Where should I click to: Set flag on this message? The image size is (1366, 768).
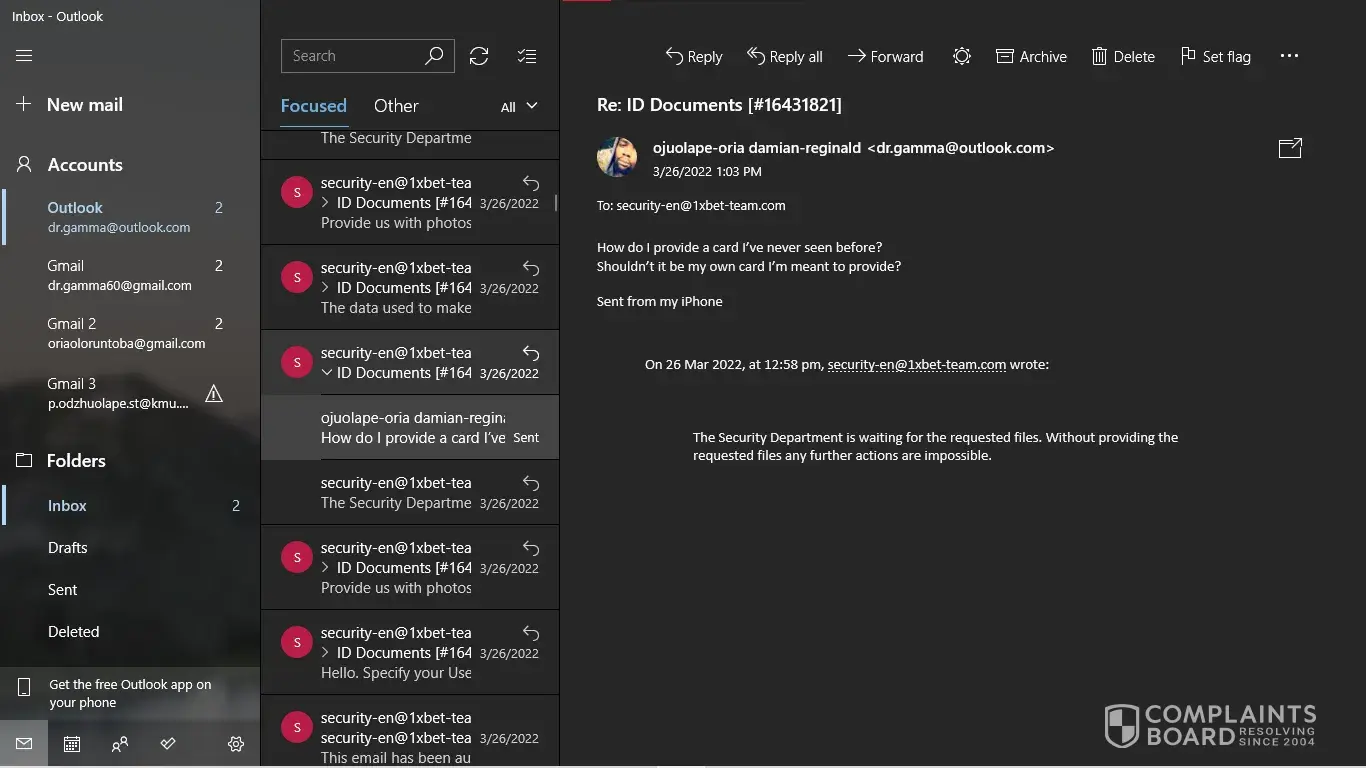coord(1215,57)
